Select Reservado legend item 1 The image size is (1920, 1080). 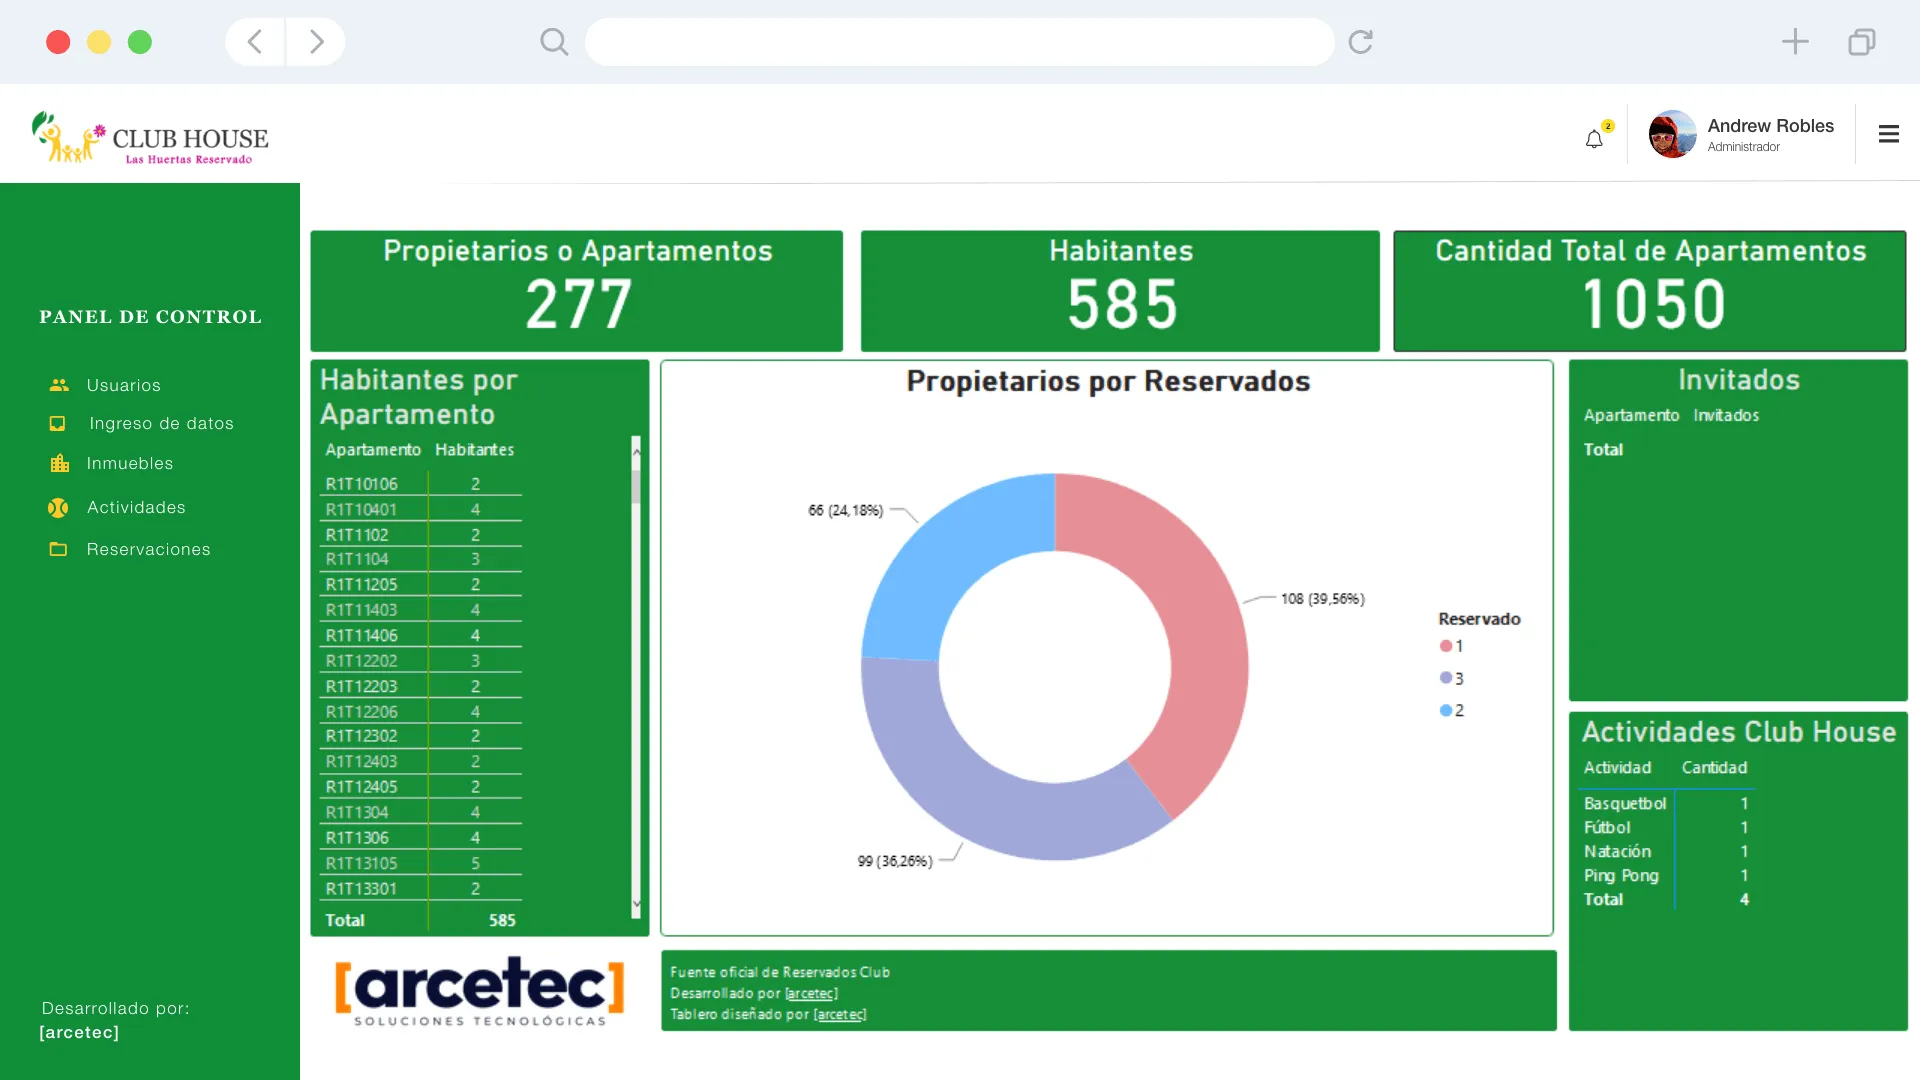coord(1452,646)
